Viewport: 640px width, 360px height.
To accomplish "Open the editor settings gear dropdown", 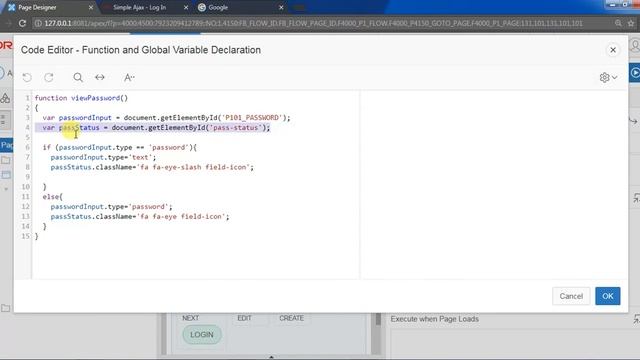I will coord(608,77).
